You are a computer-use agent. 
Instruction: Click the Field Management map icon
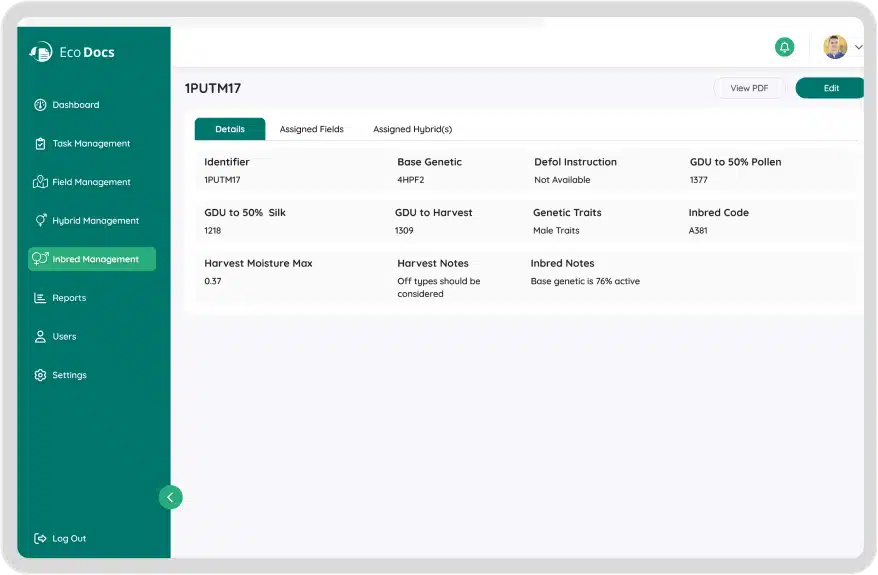(x=40, y=182)
